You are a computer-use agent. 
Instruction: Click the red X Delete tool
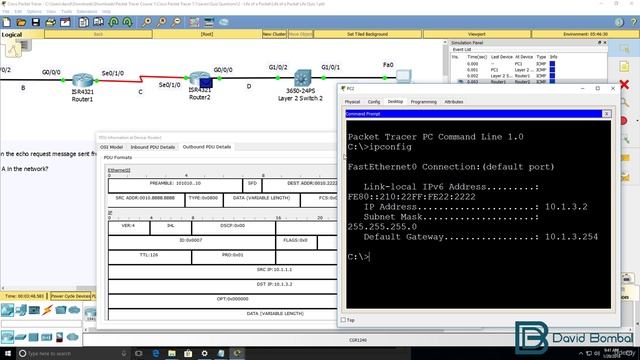click(624, 84)
